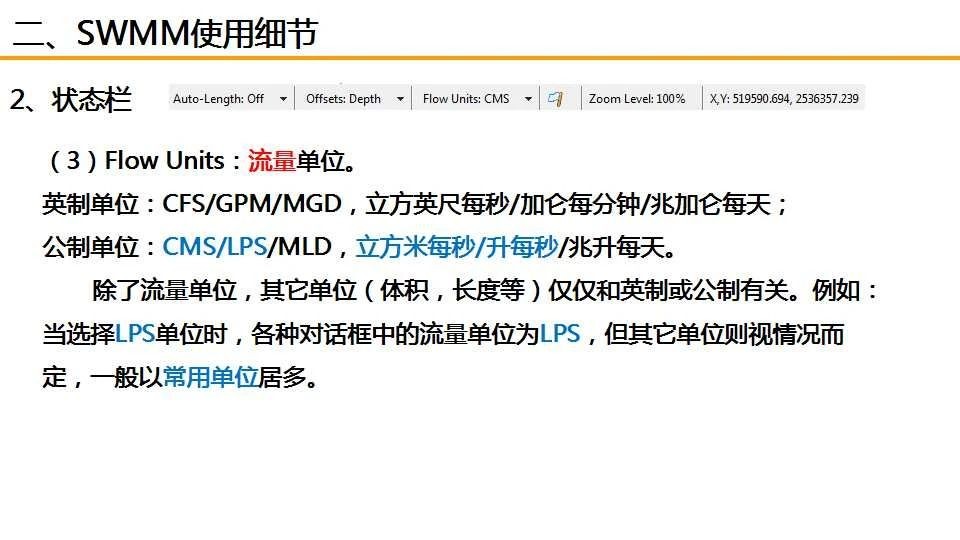Open the Auto-Length dropdown arrow

[x=283, y=99]
